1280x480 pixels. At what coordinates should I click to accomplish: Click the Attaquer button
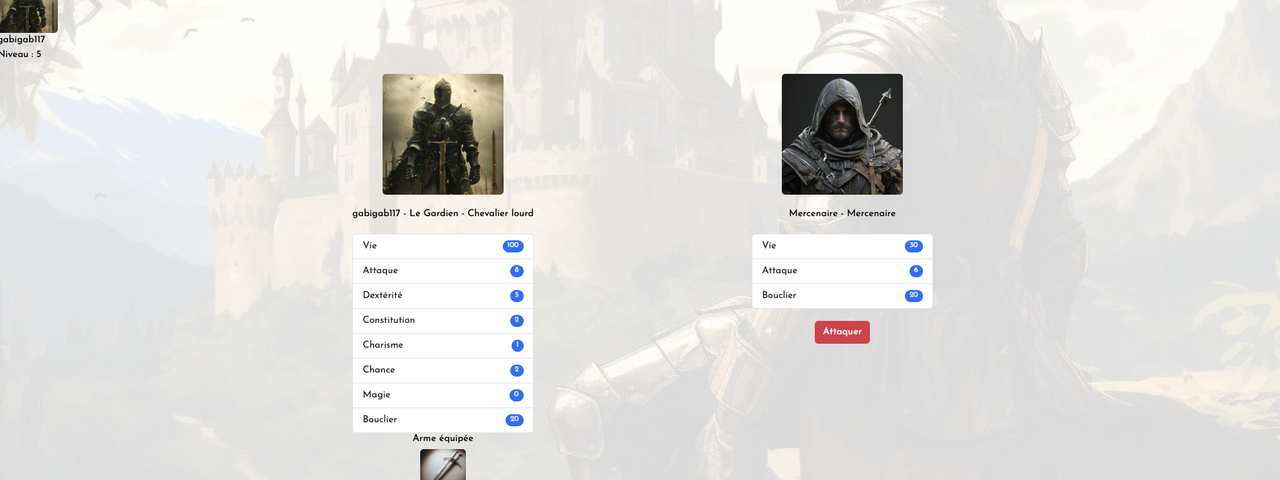pos(842,332)
